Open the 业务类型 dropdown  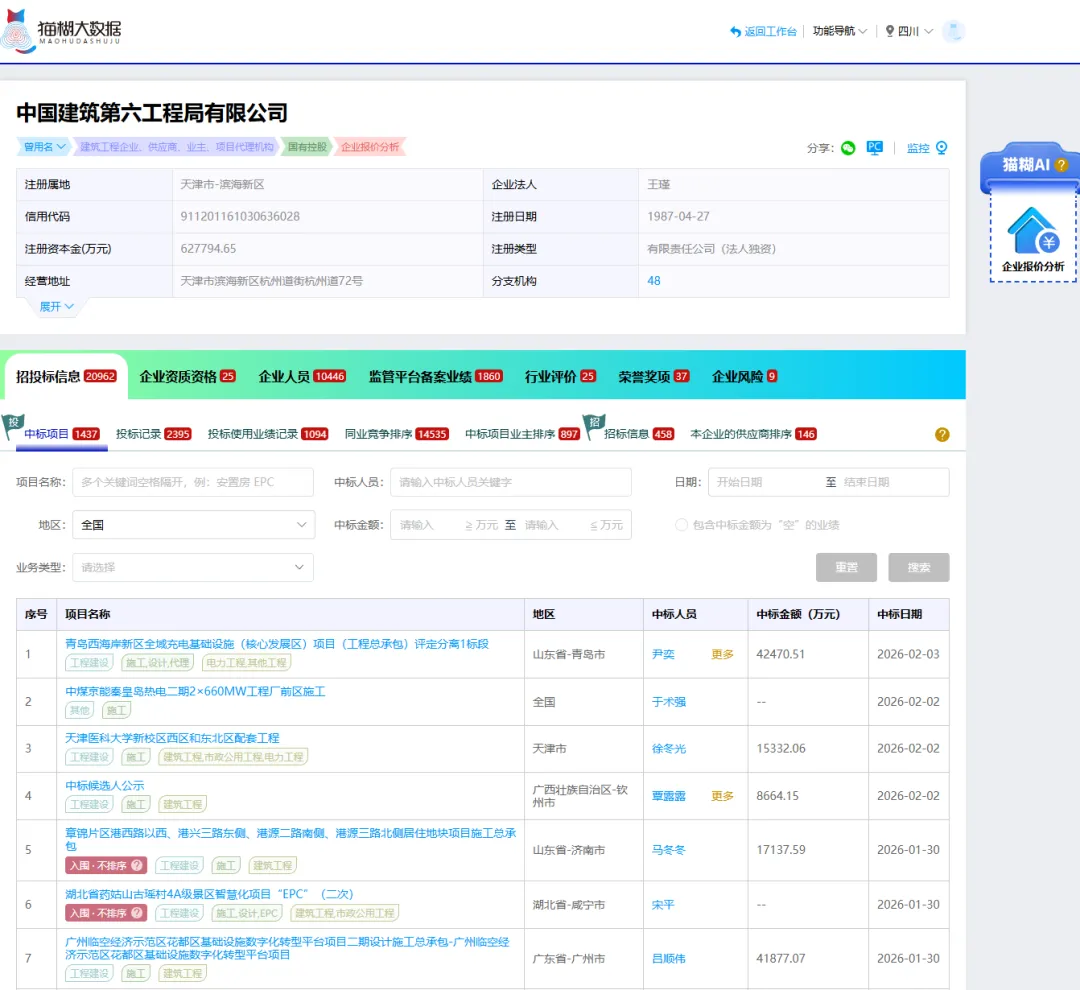click(193, 568)
